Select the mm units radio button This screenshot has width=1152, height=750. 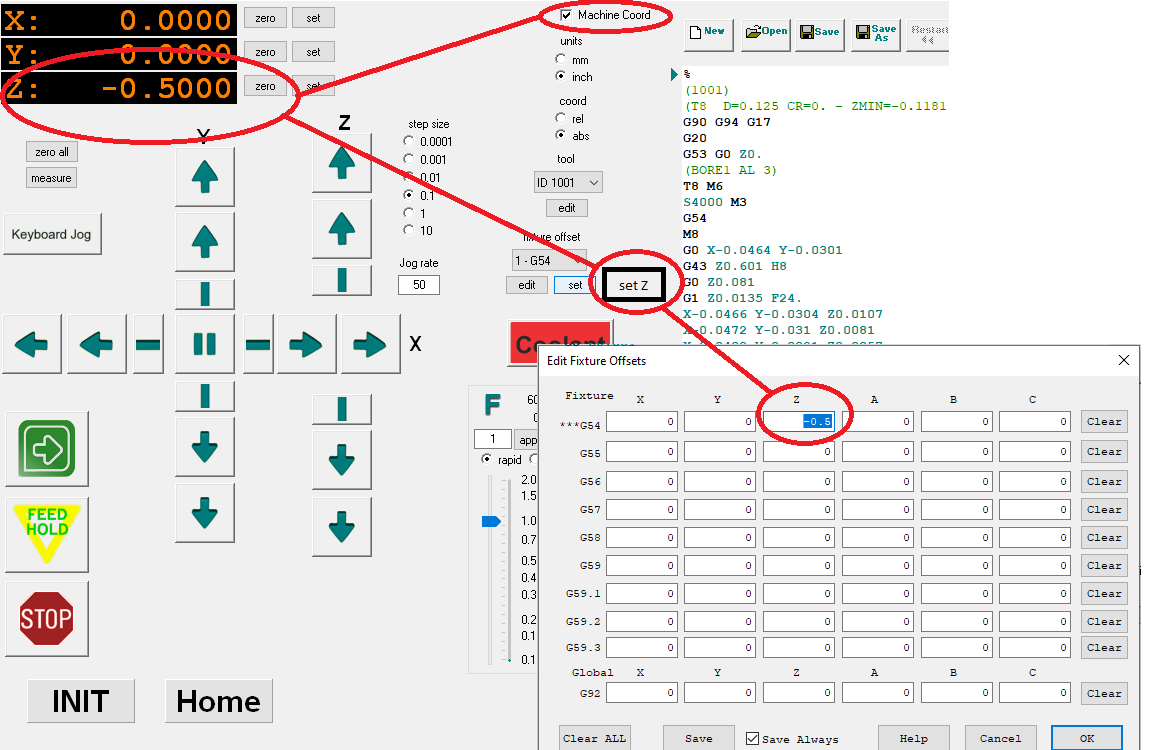[562, 60]
